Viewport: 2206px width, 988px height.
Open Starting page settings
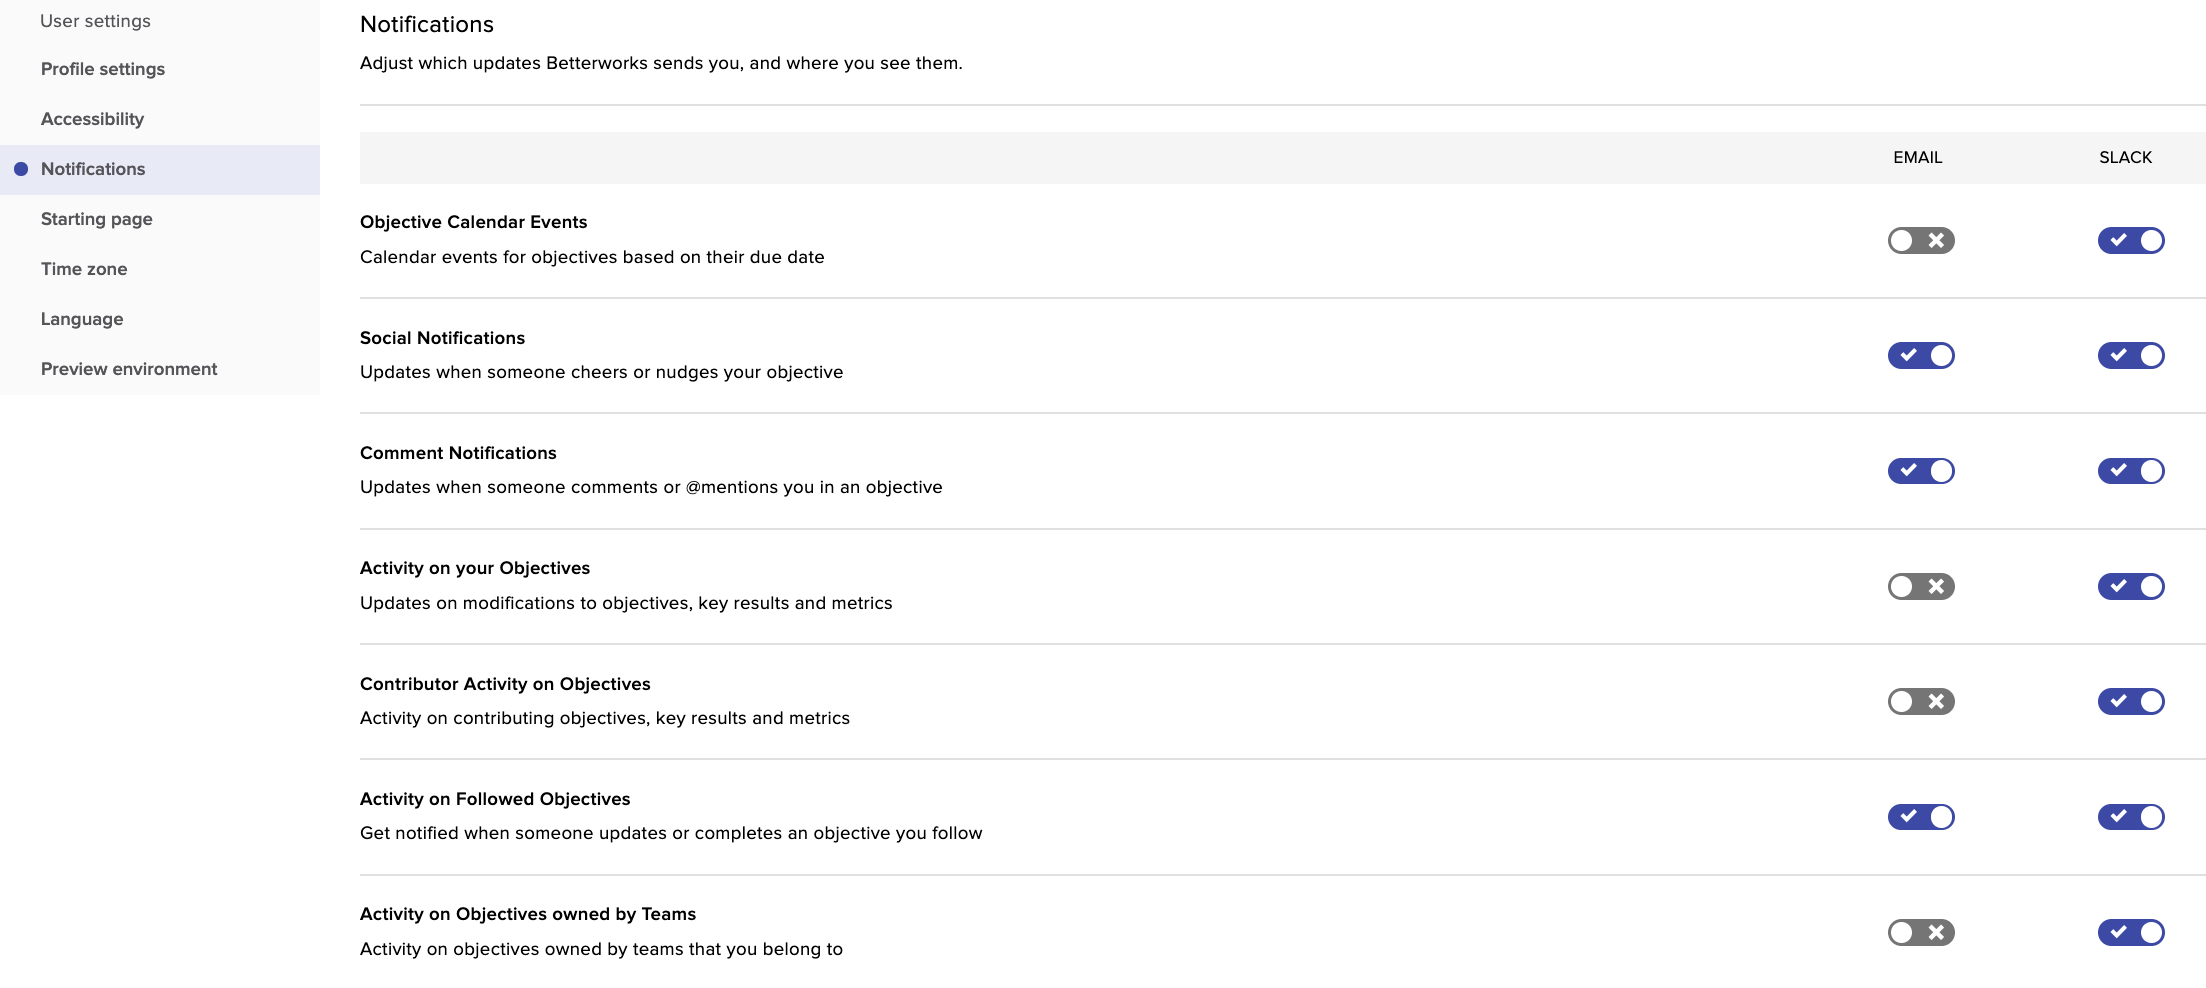[x=160, y=219]
